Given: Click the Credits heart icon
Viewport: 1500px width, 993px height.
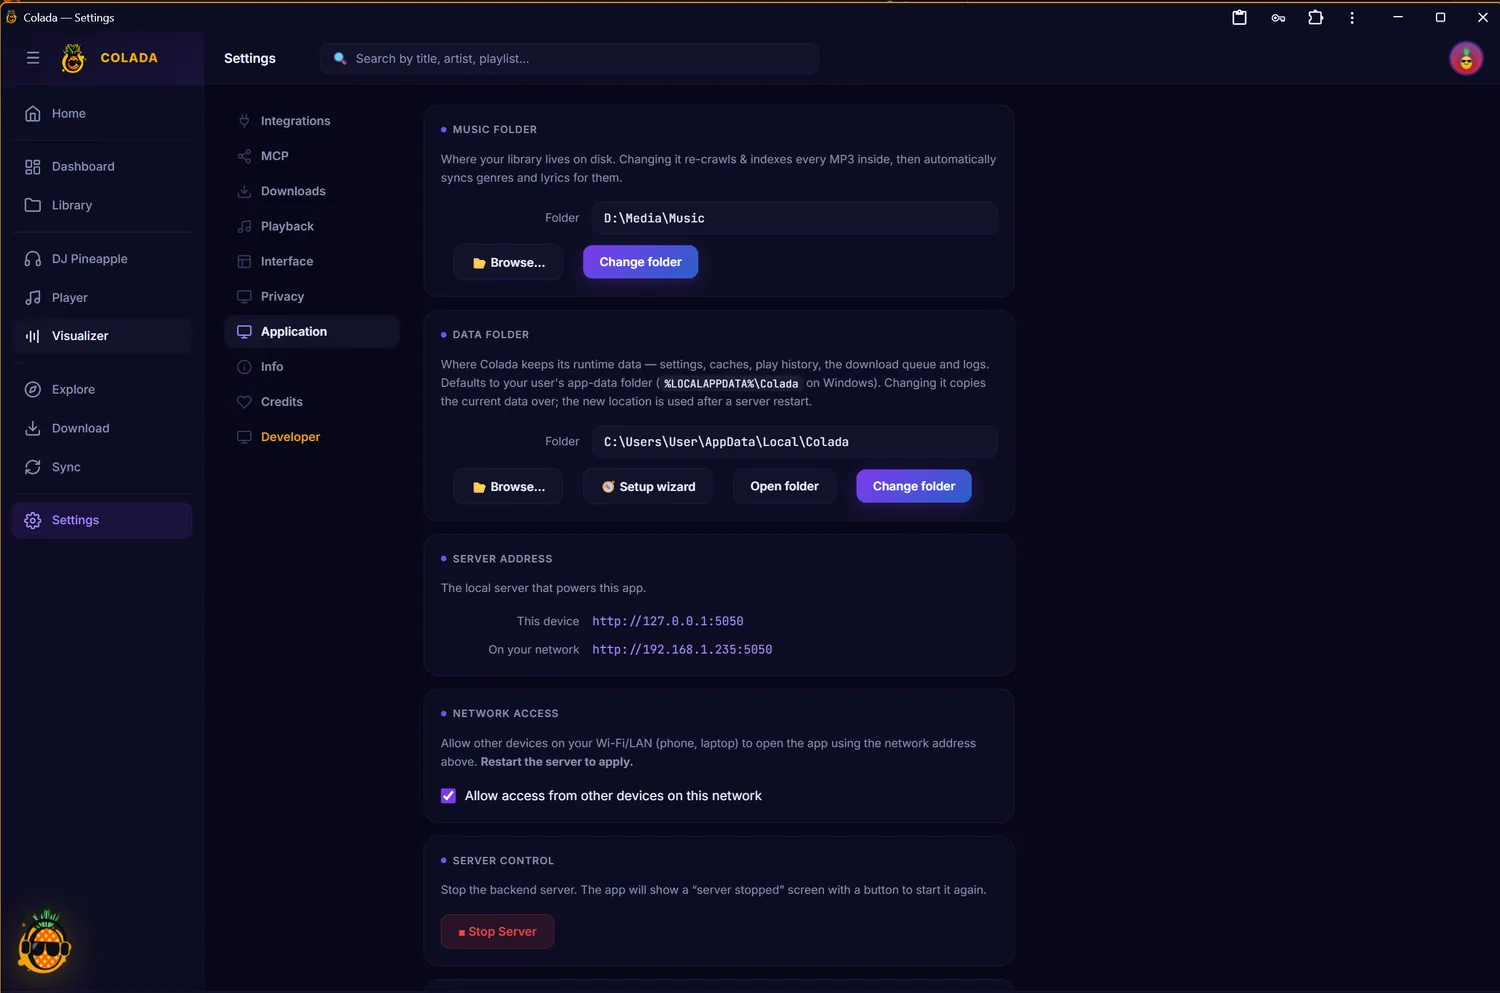Looking at the screenshot, I should 244,402.
